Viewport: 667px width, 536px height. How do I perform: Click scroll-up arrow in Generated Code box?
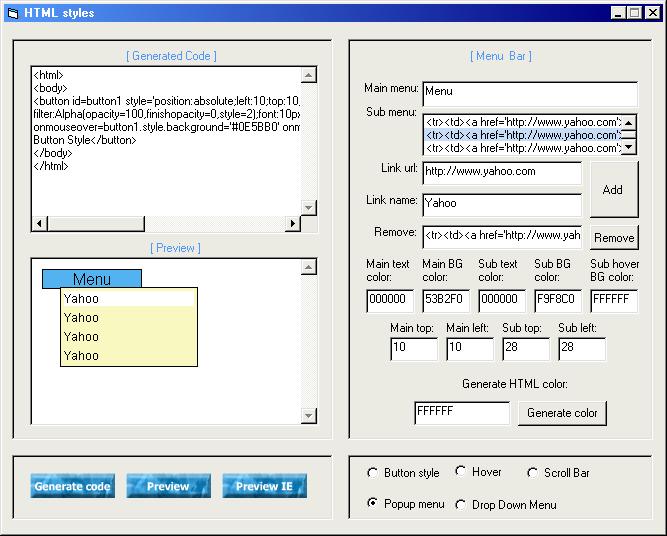click(x=308, y=75)
